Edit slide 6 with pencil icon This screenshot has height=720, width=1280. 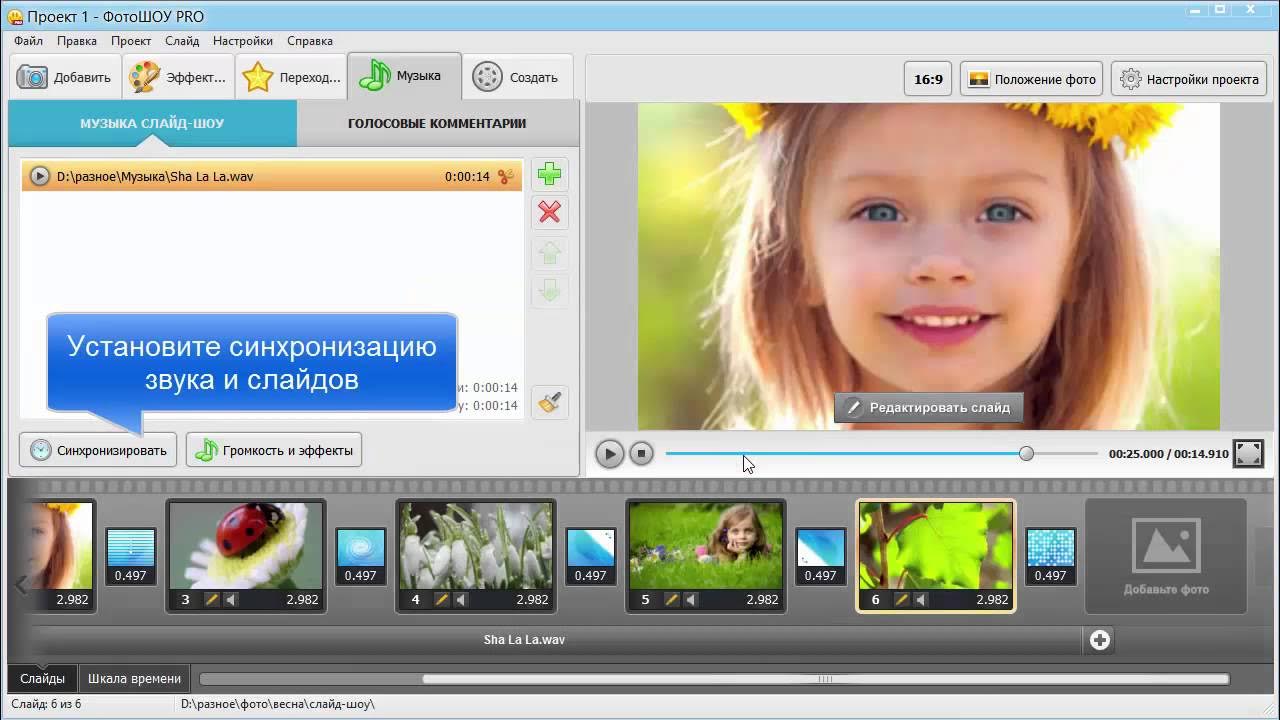coord(902,600)
